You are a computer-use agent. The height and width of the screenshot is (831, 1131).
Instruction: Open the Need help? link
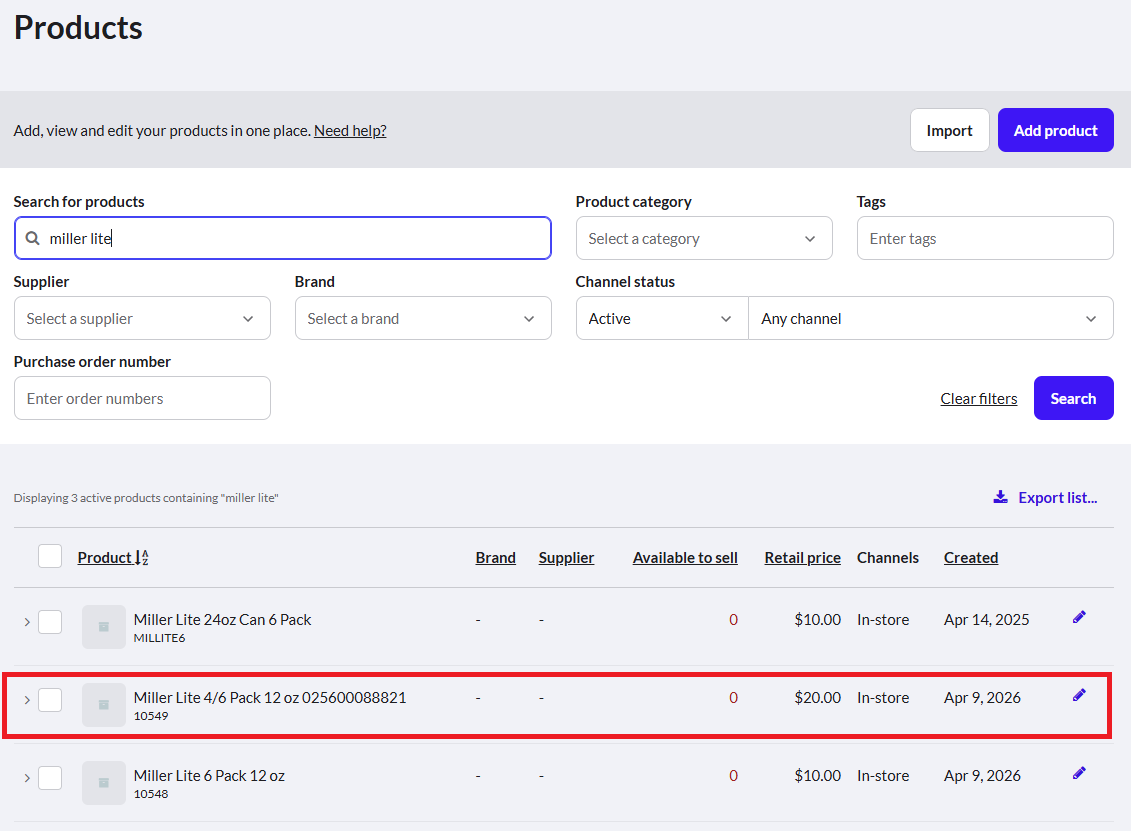tap(350, 131)
